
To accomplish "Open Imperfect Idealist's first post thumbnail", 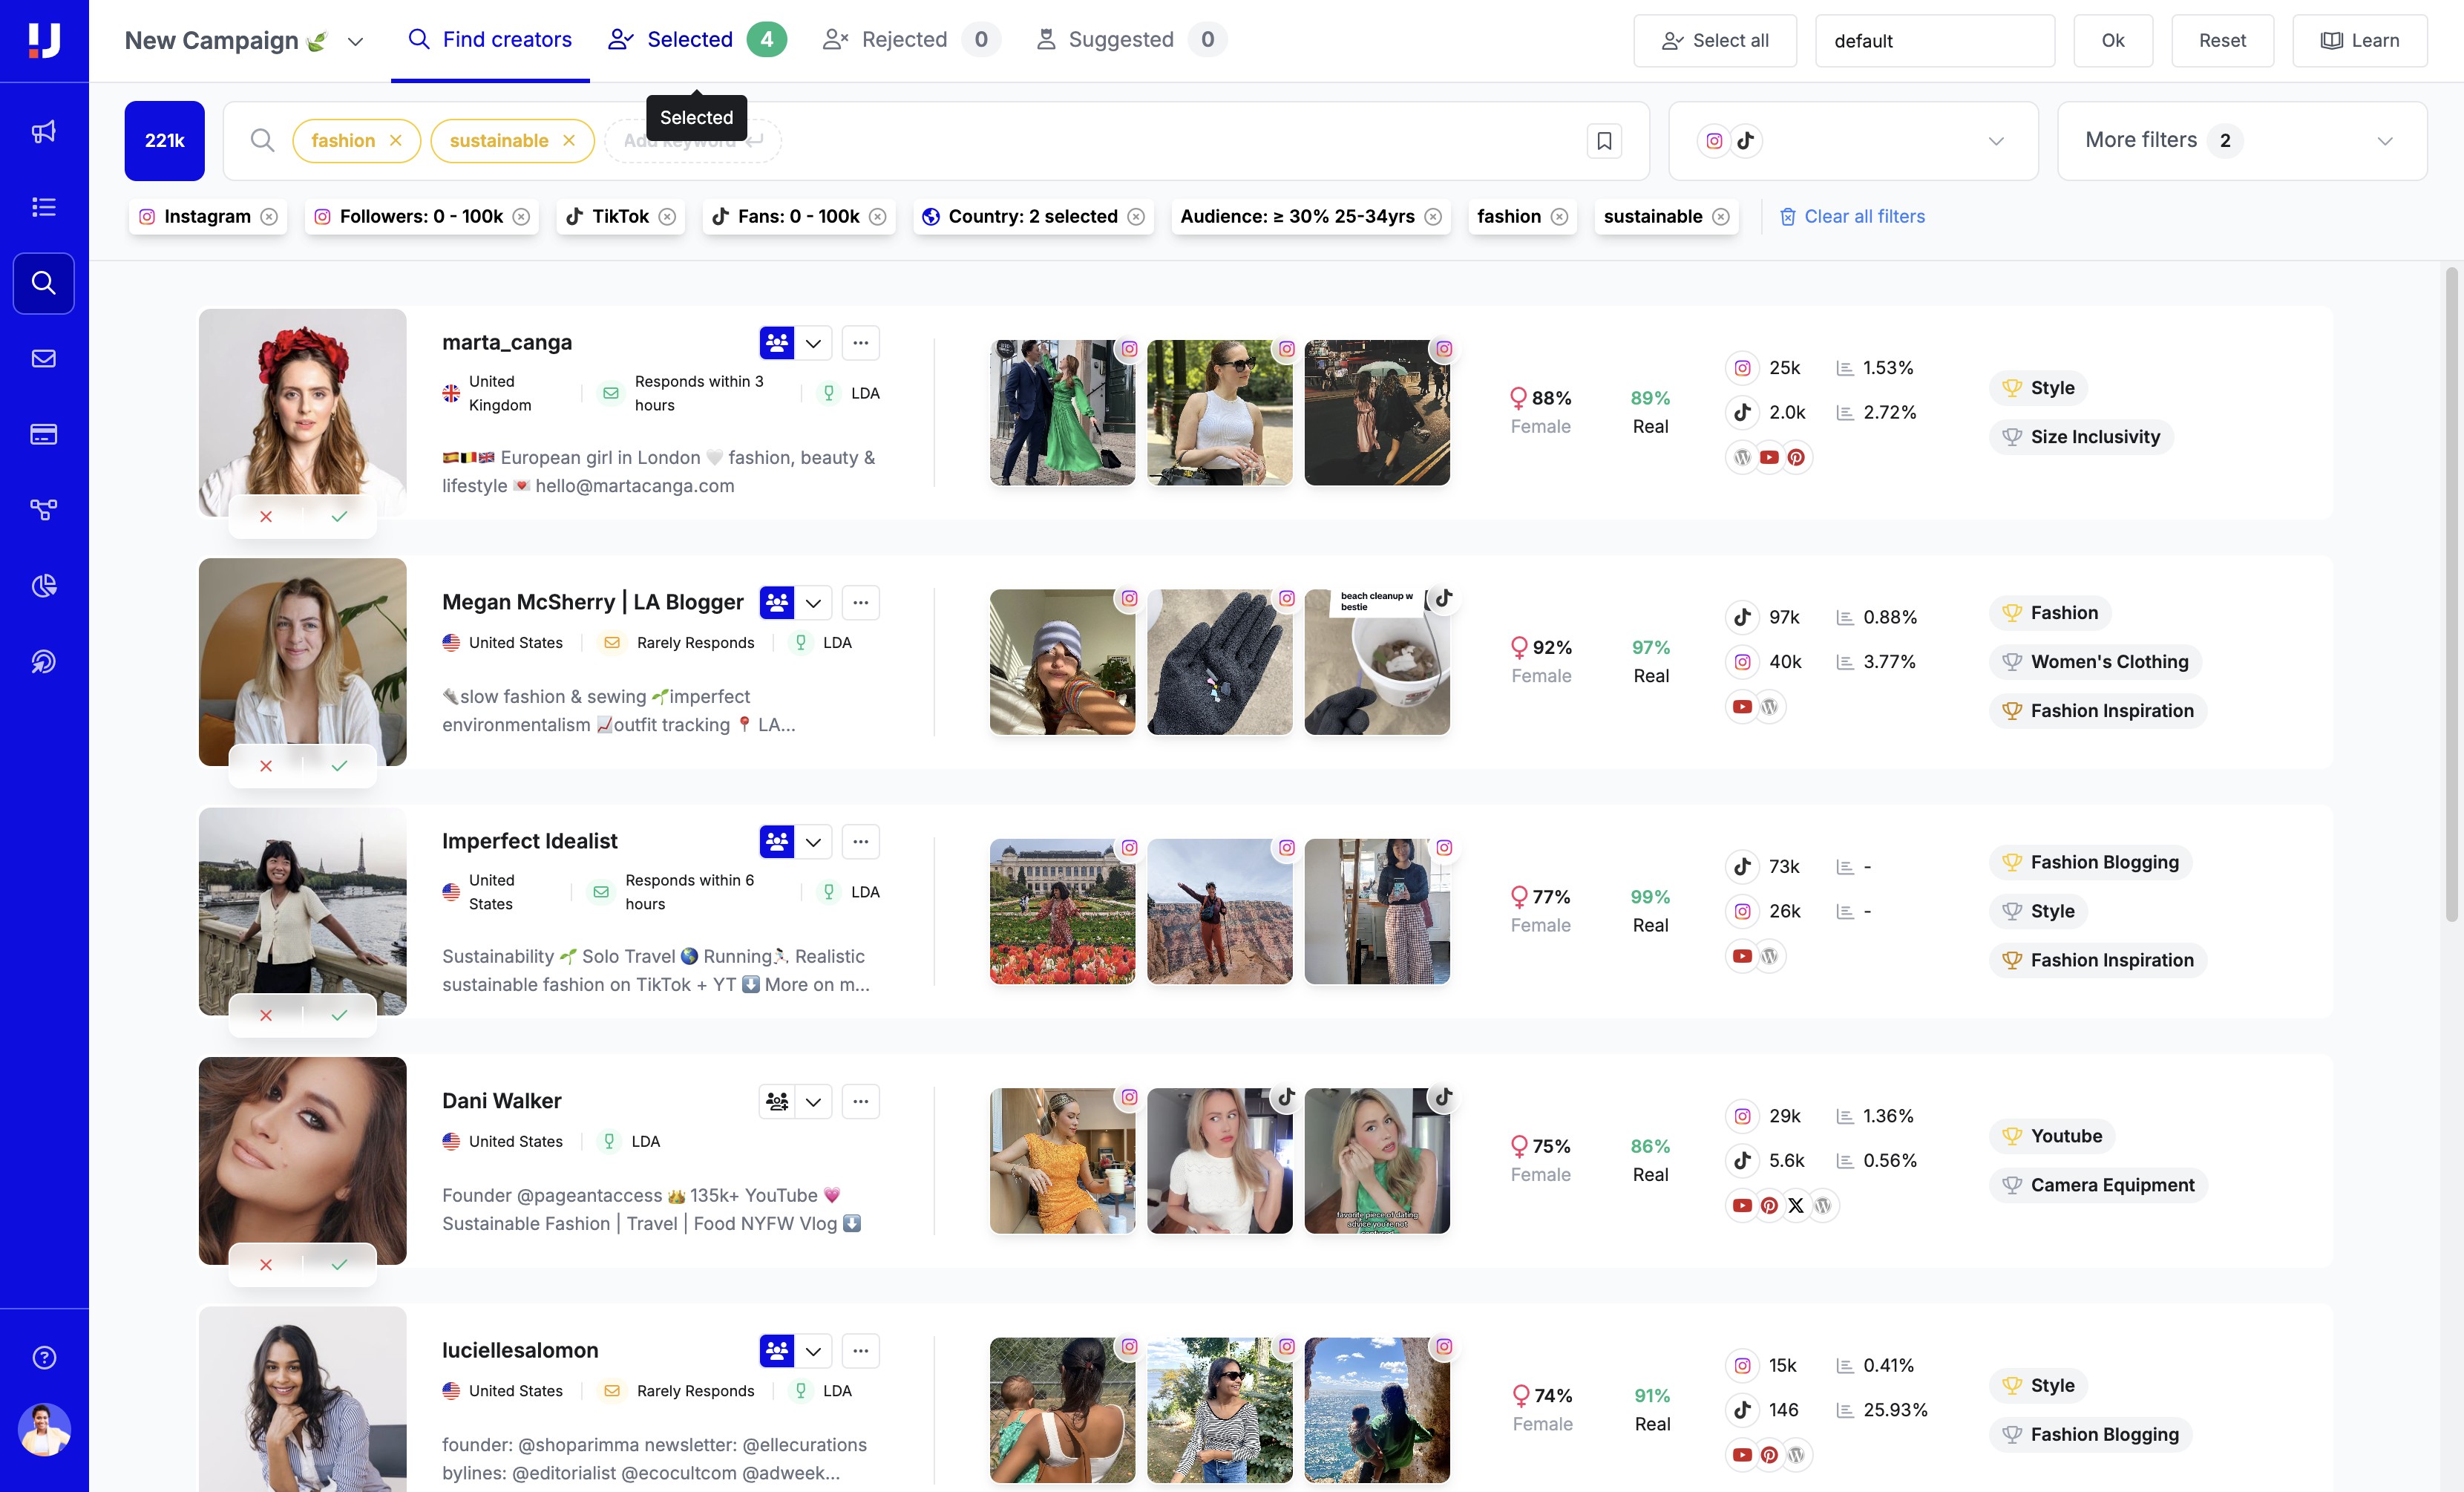I will pos(1062,911).
